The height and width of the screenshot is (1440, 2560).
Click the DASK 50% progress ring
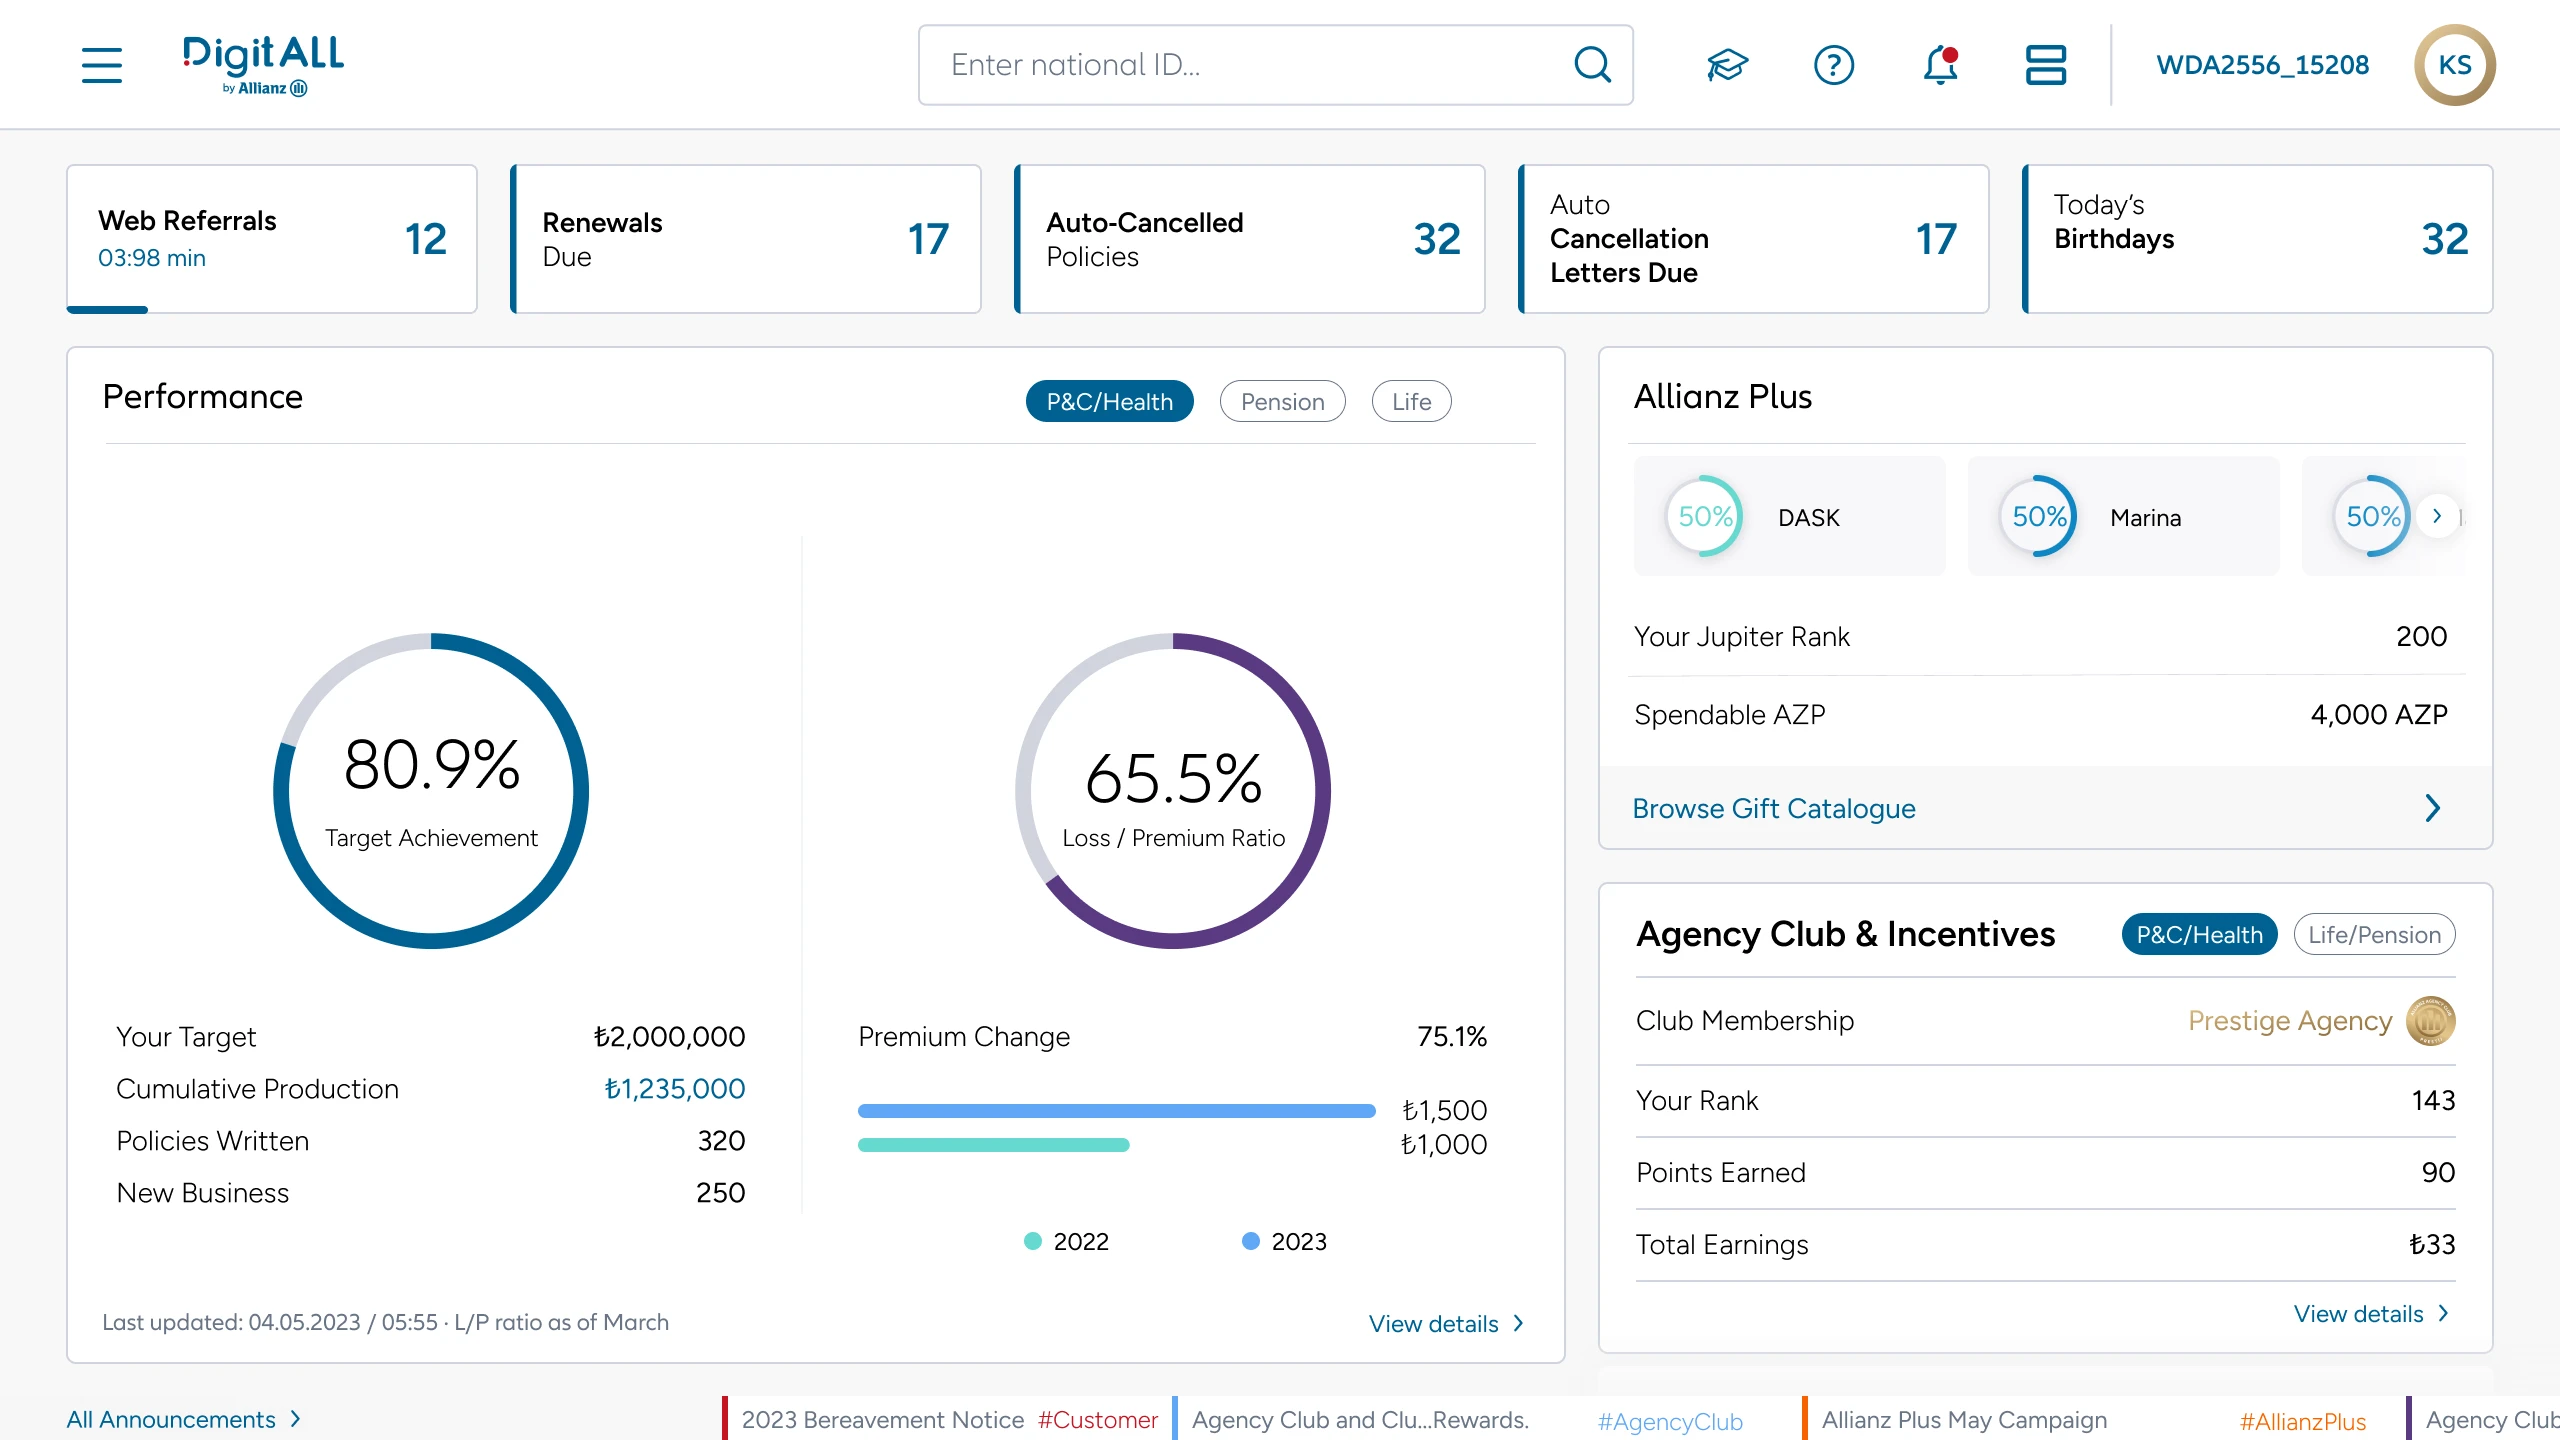pos(1704,516)
